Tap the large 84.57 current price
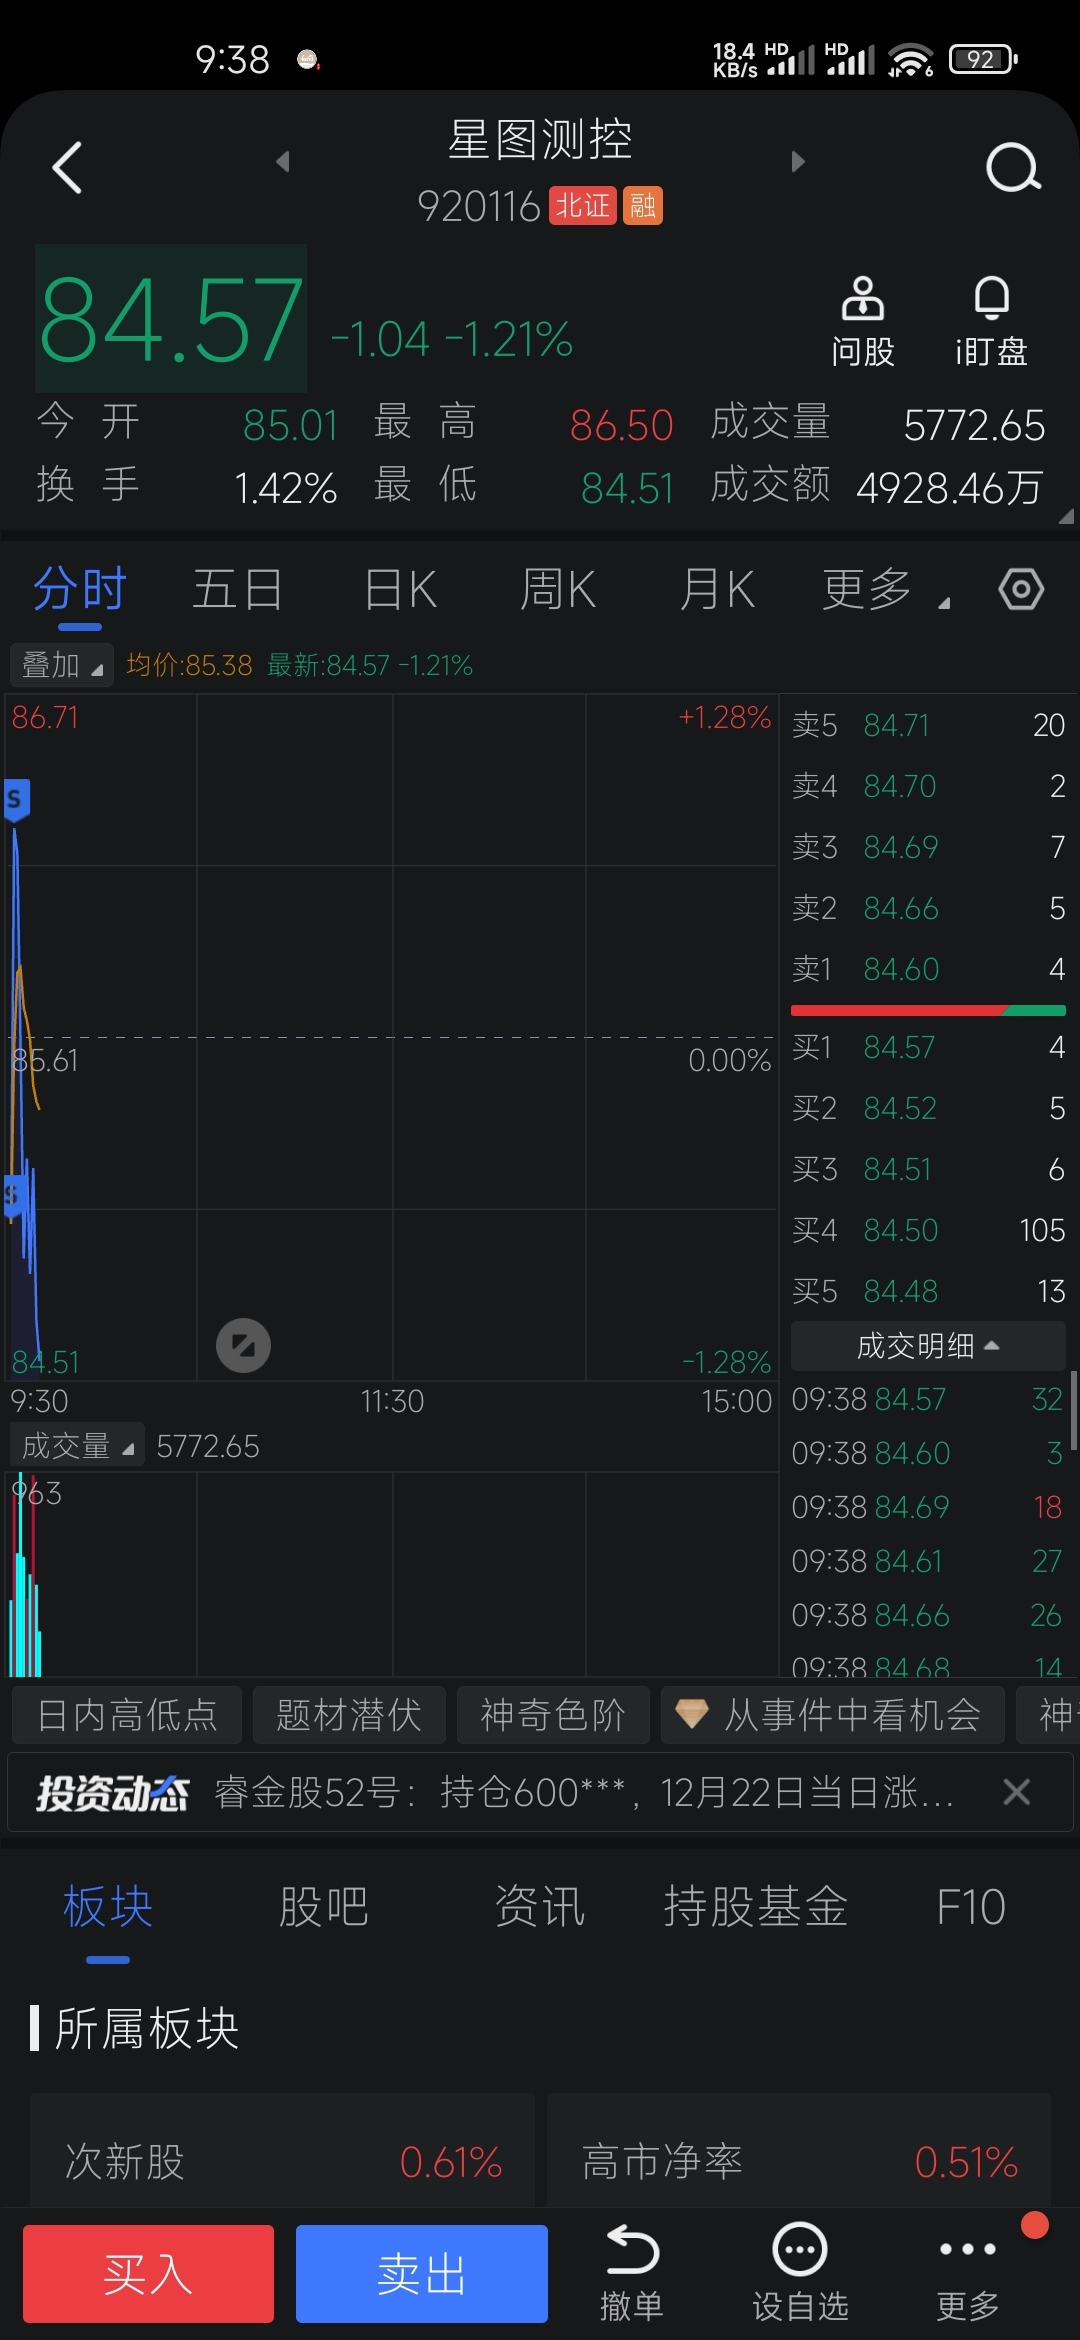The height and width of the screenshot is (2340, 1080). point(171,320)
